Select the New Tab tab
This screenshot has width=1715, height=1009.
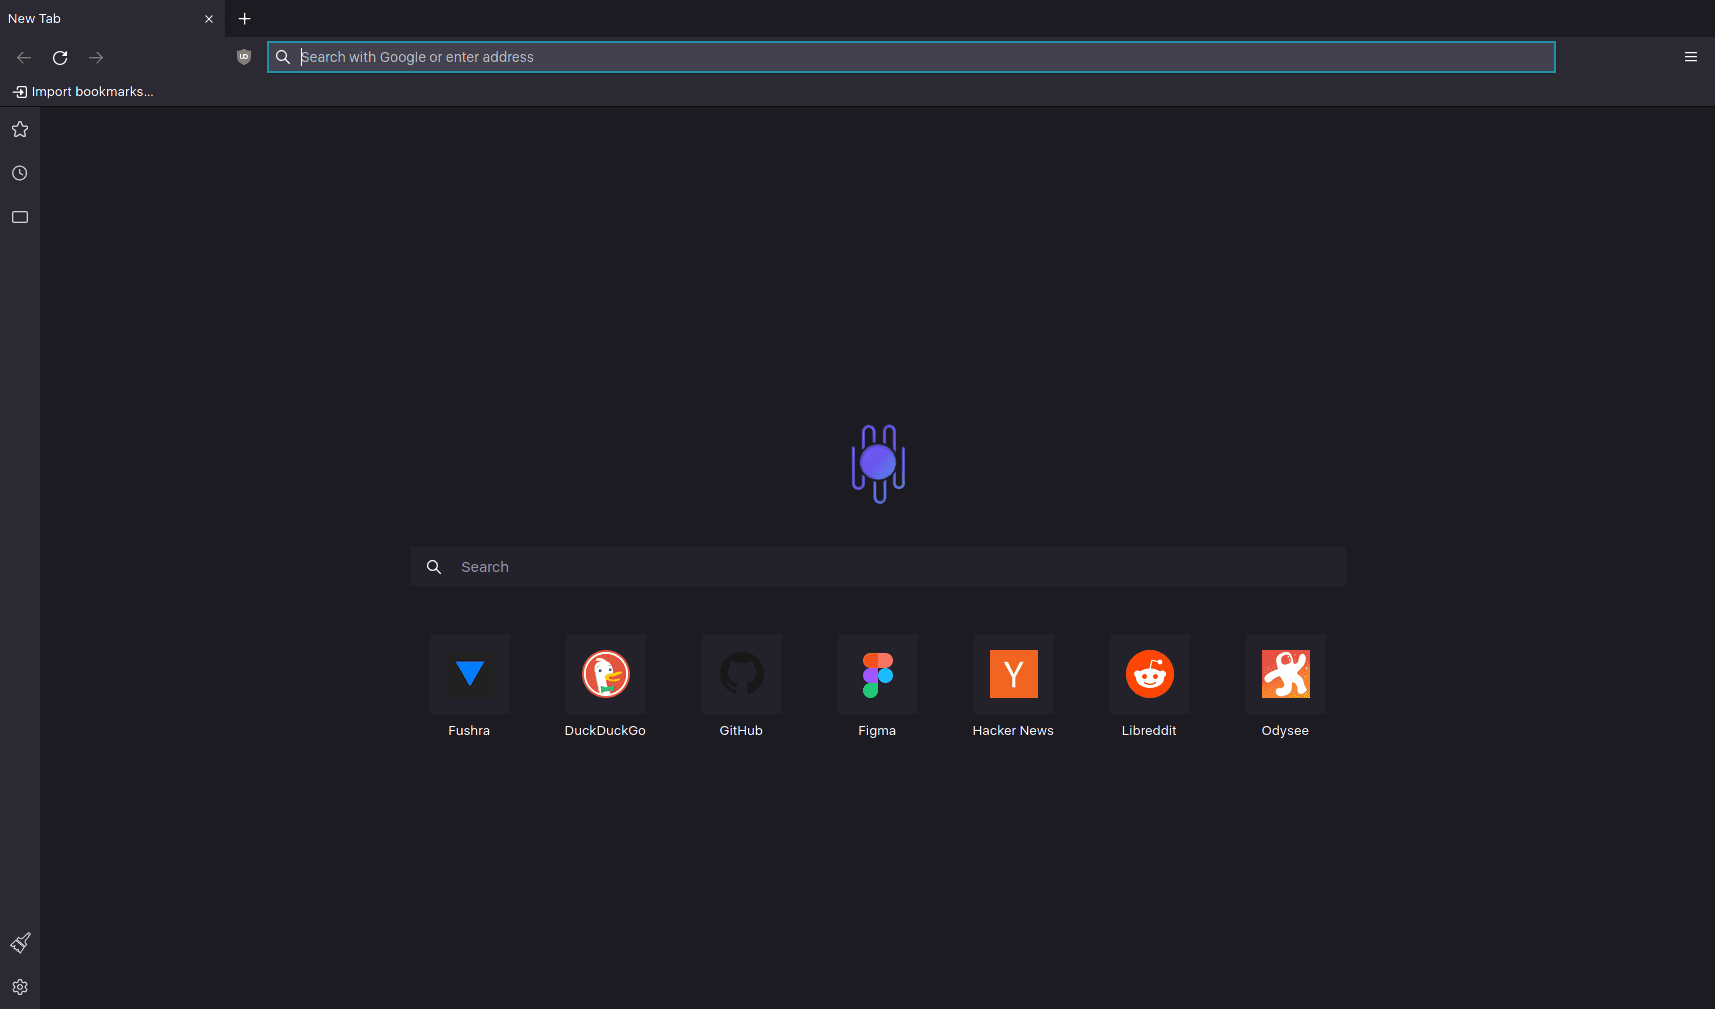100,19
